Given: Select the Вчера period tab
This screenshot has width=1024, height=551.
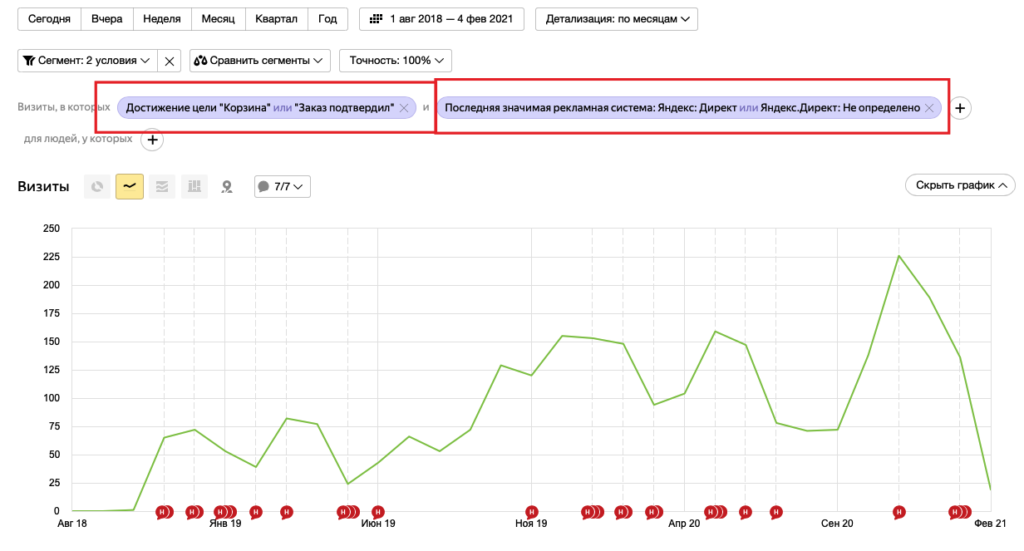Looking at the screenshot, I should pos(107,19).
